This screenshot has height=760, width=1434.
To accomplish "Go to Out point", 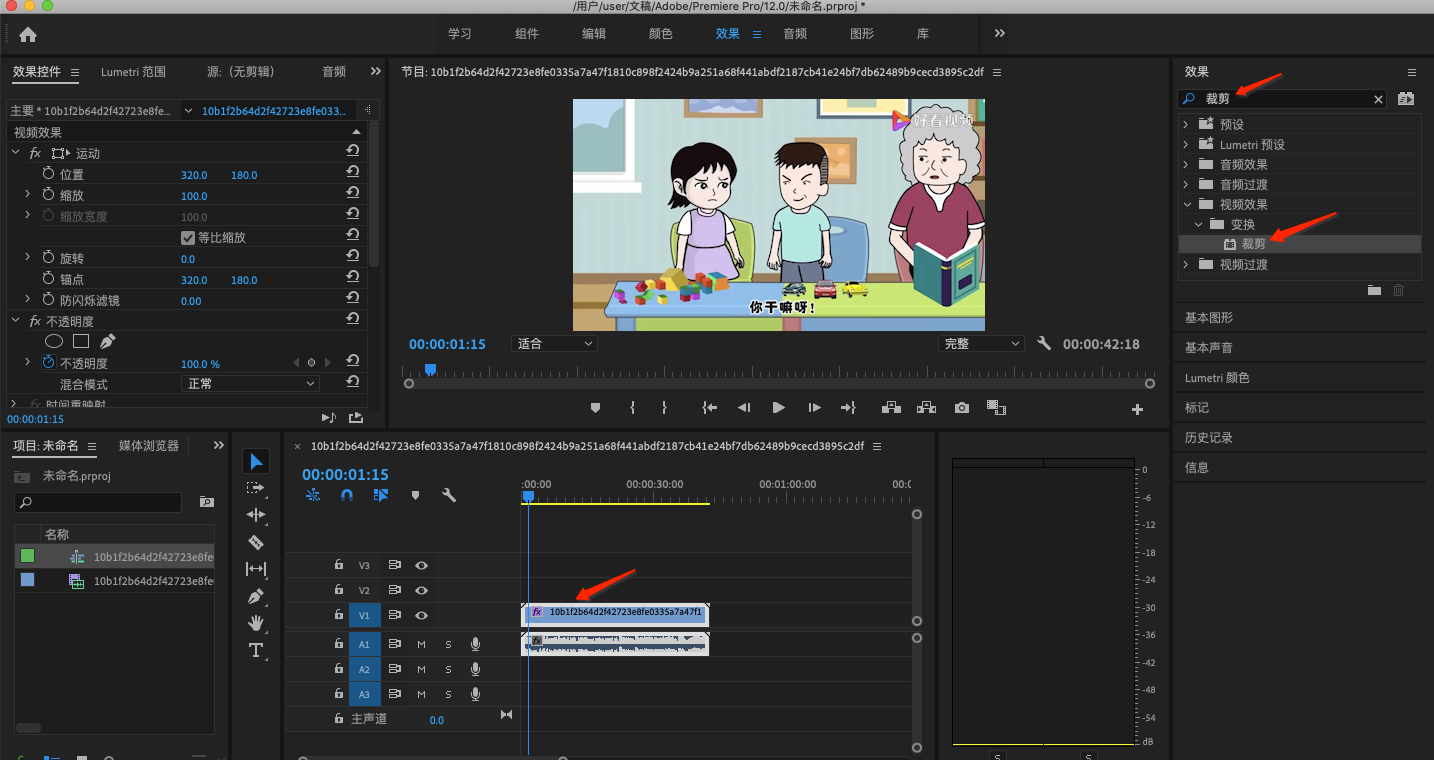I will point(848,408).
